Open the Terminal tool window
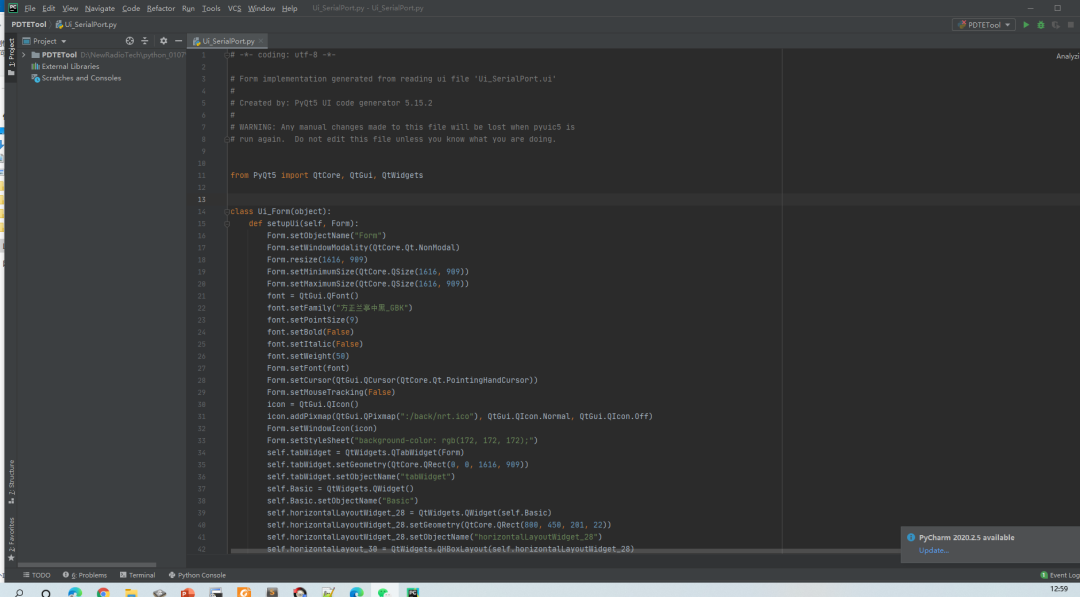The height and width of the screenshot is (597, 1080). [137, 575]
